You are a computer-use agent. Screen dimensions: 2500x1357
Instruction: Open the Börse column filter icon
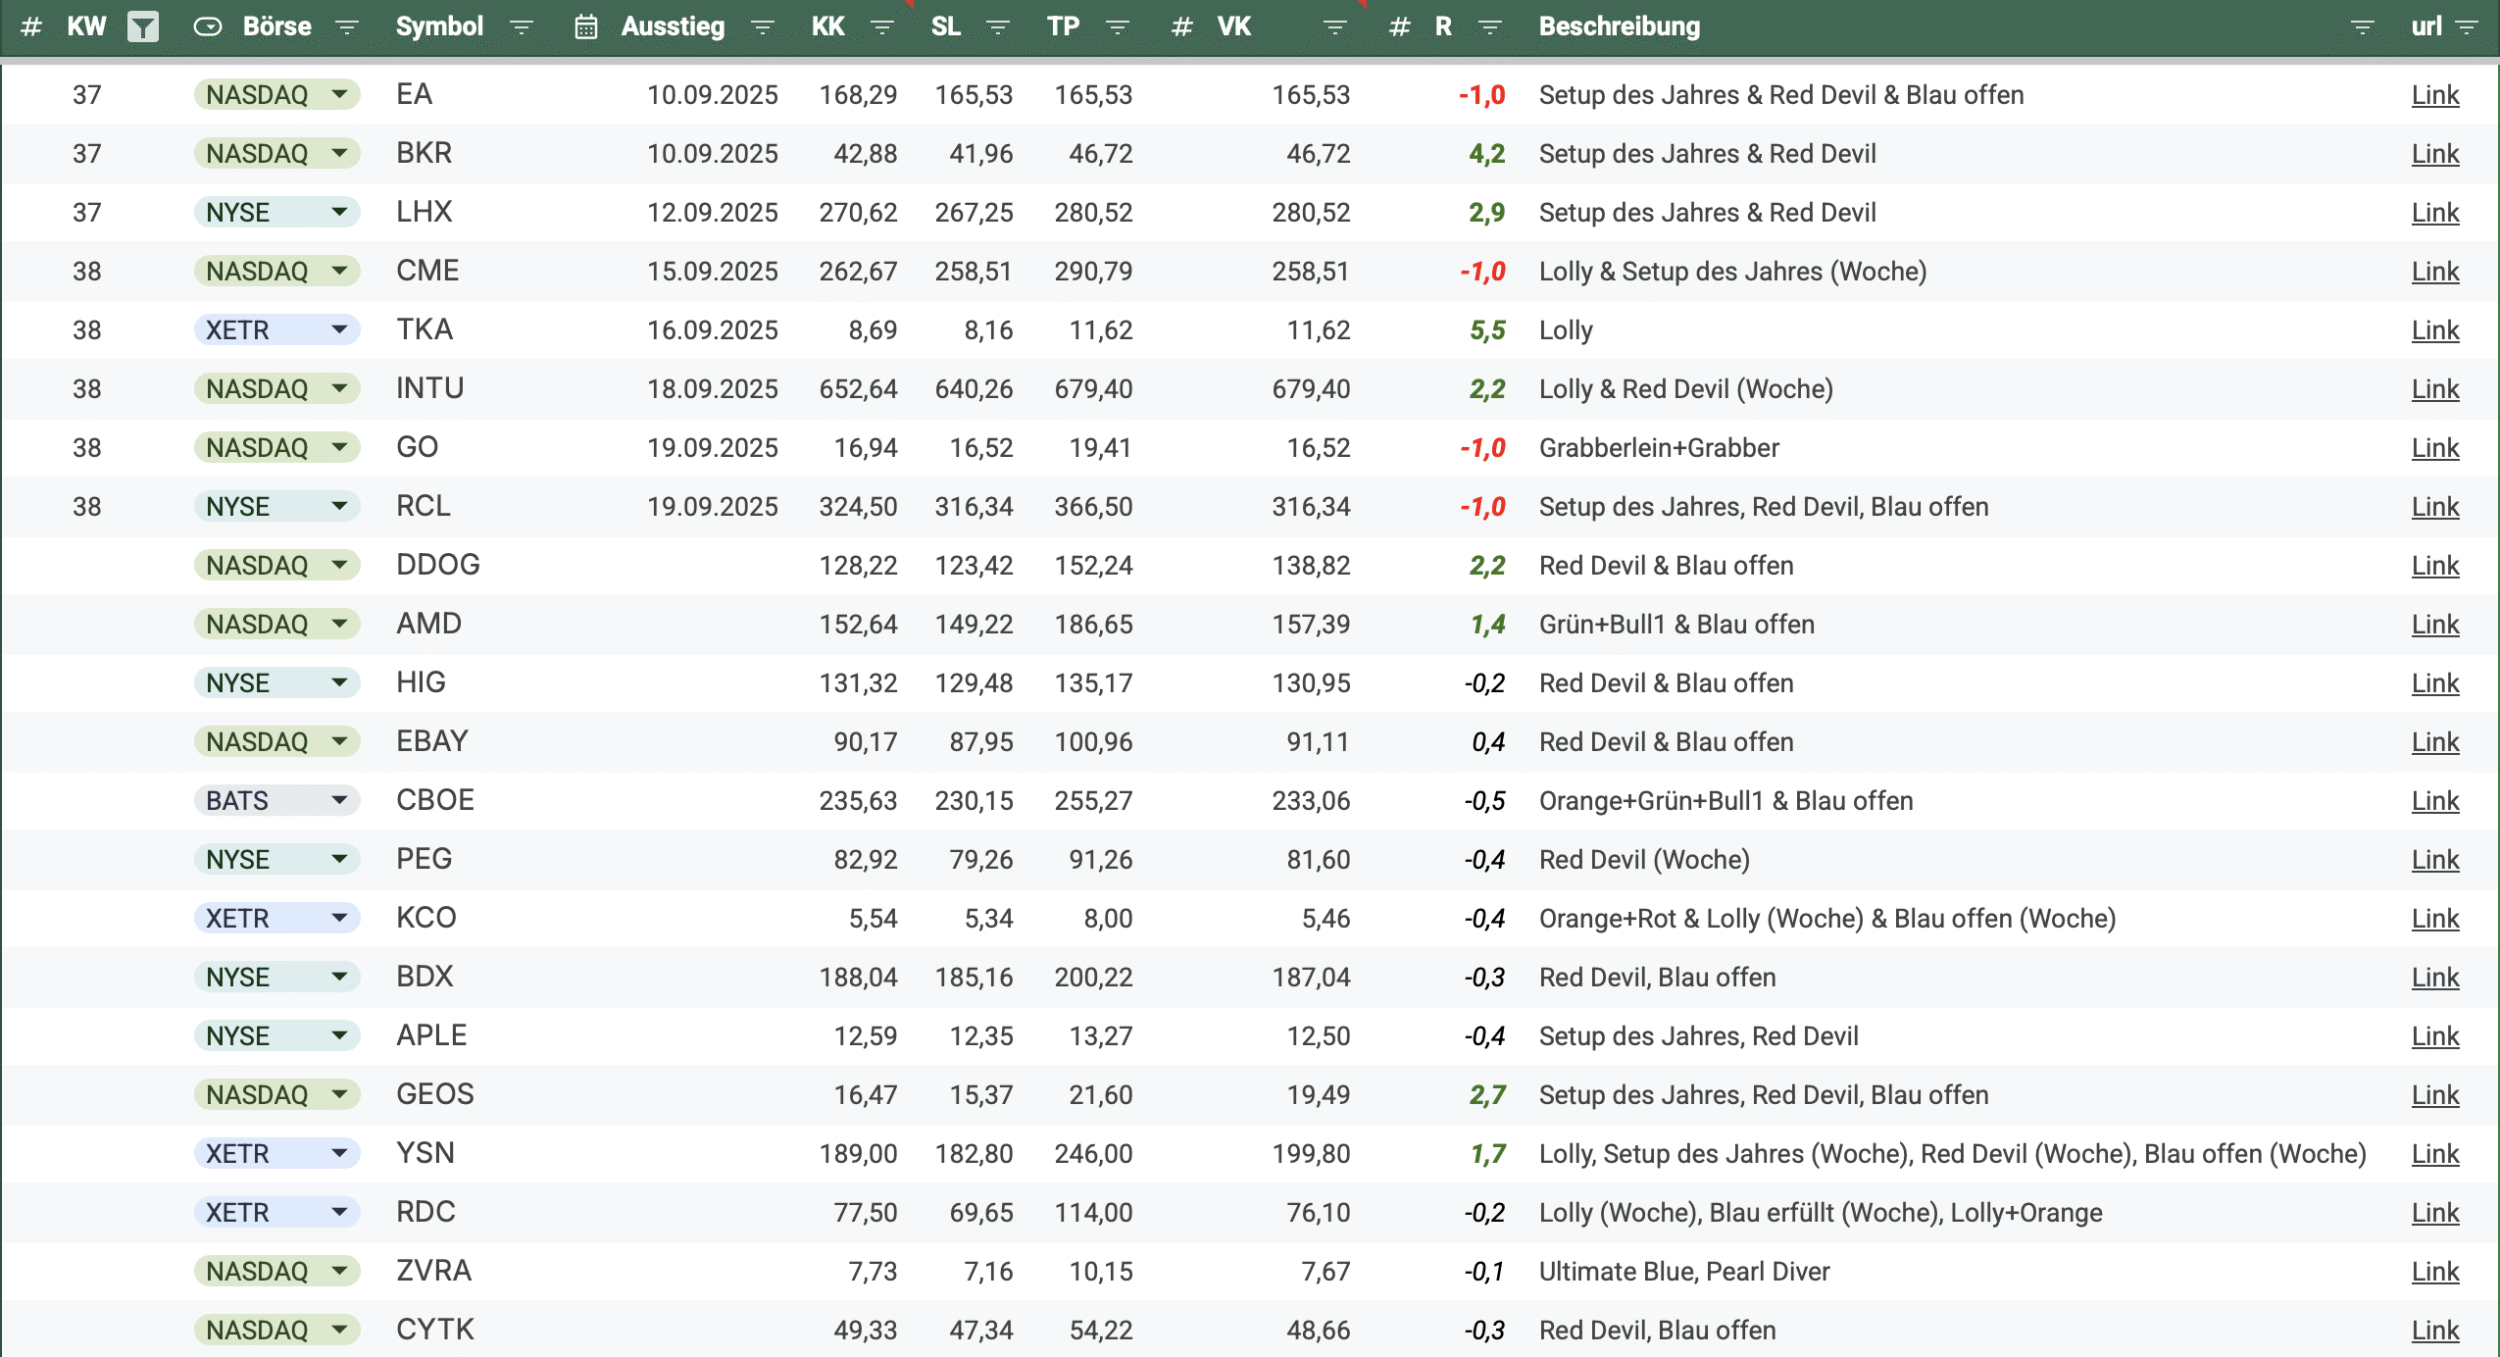click(x=346, y=27)
